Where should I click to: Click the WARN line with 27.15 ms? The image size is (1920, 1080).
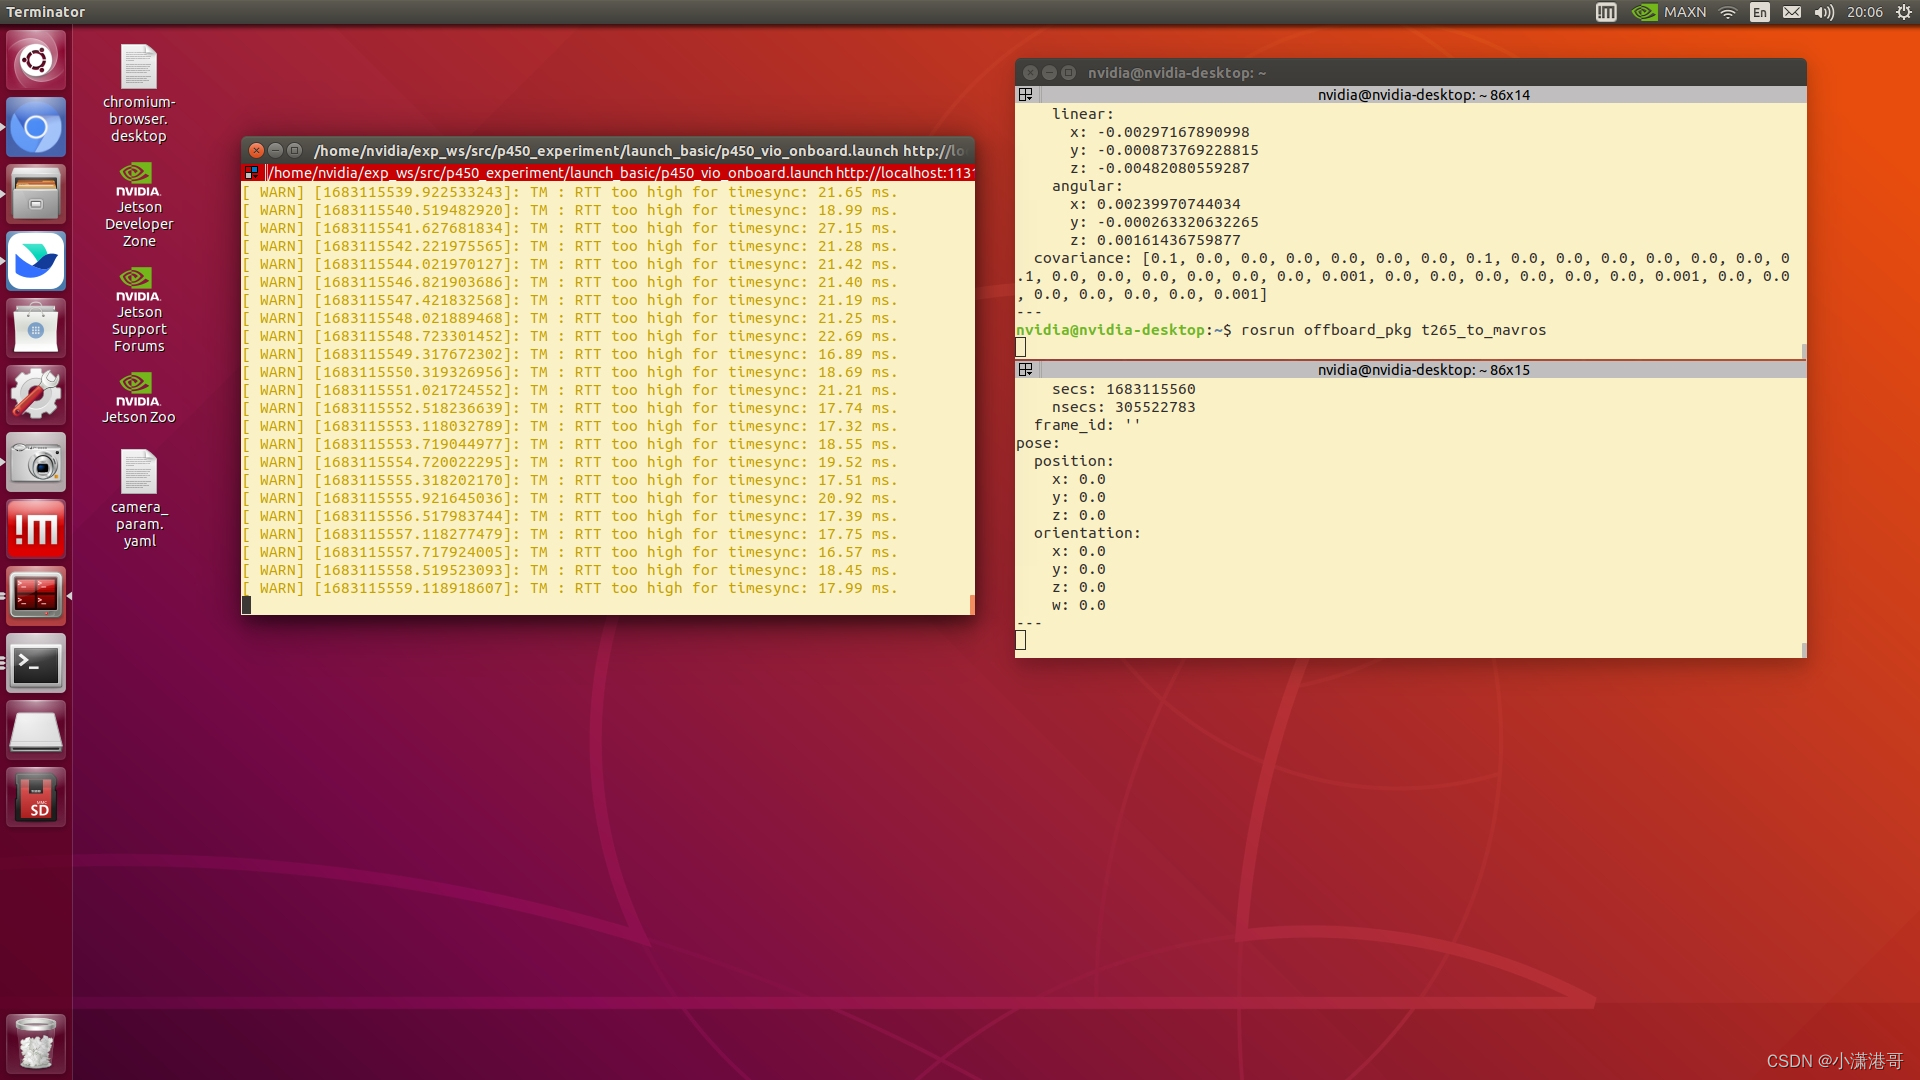click(570, 228)
